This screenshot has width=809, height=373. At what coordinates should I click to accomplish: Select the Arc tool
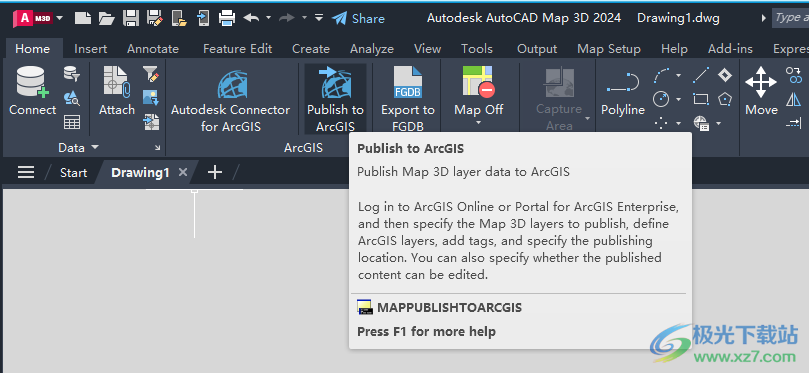[x=661, y=75]
